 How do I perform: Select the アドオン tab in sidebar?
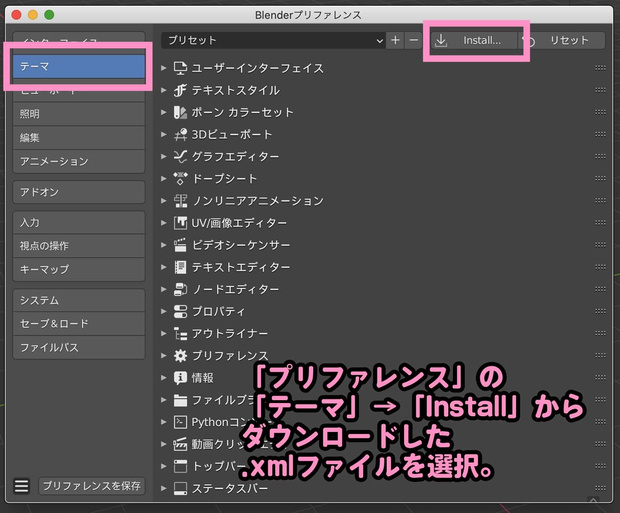[79, 192]
